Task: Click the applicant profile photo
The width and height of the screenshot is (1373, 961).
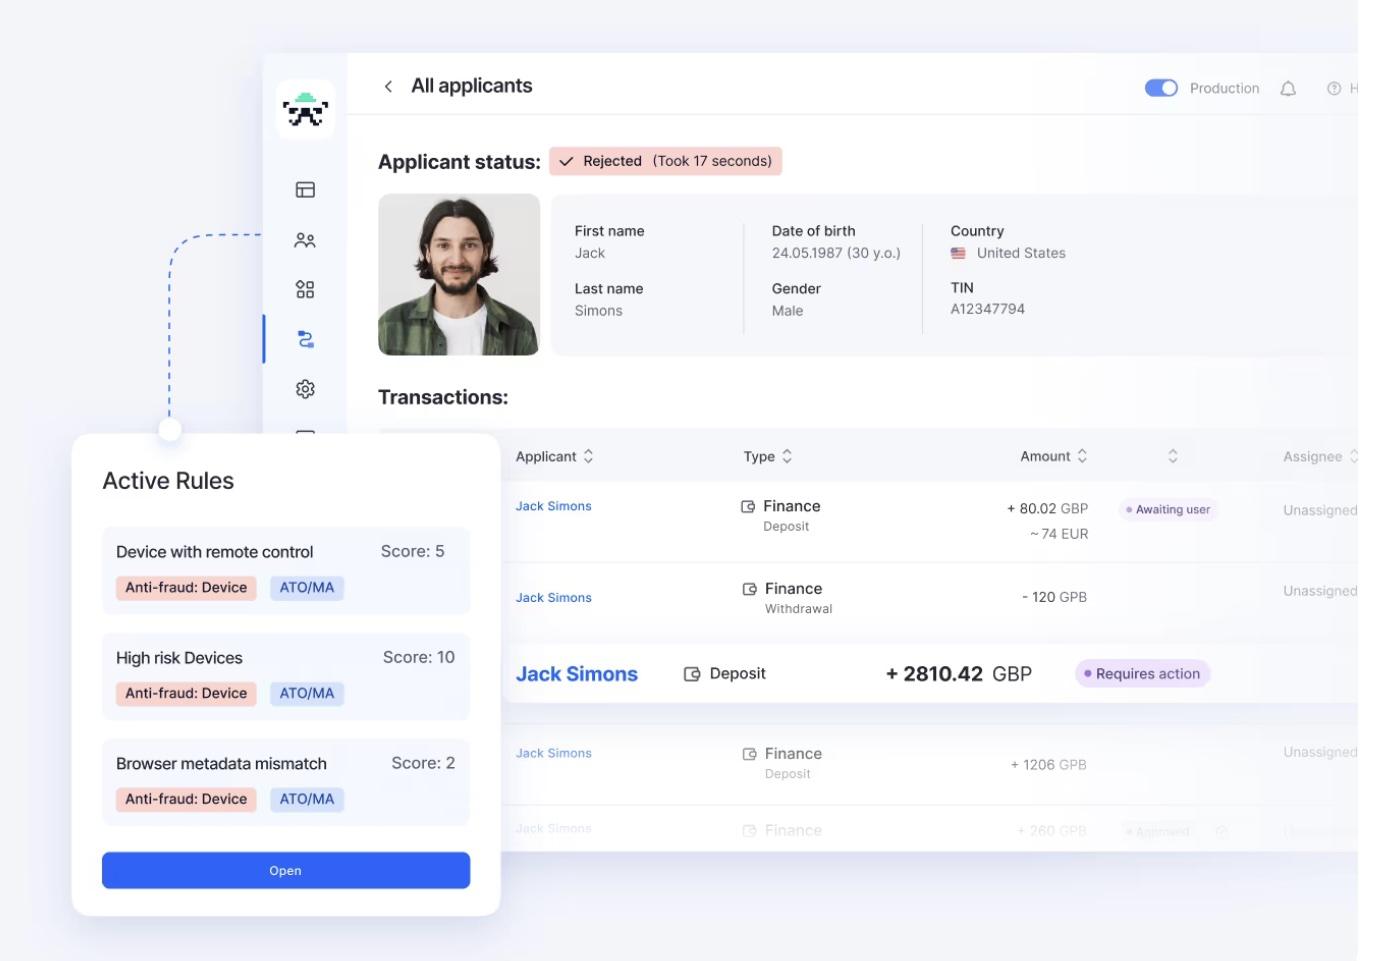Action: [459, 275]
